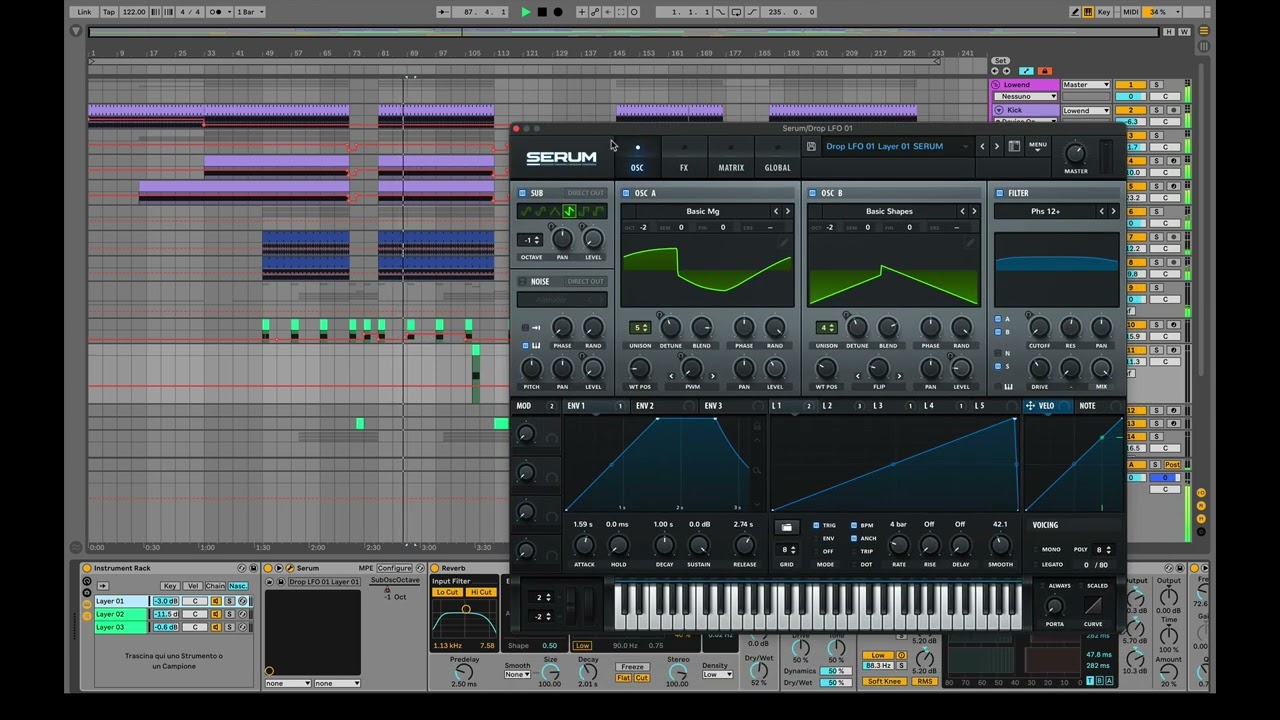The height and width of the screenshot is (720, 1280).
Task: Start playback with the green play button
Action: point(526,12)
